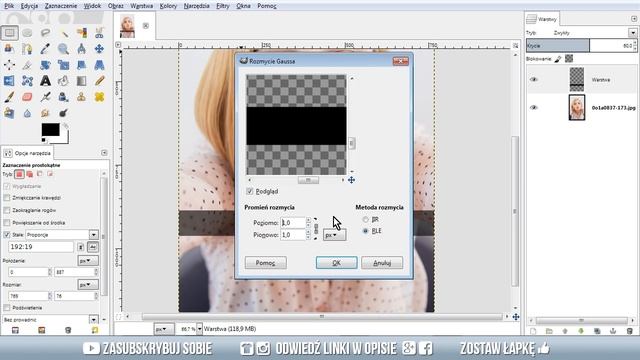
Task: Open the Edycja menu
Action: click(x=29, y=6)
